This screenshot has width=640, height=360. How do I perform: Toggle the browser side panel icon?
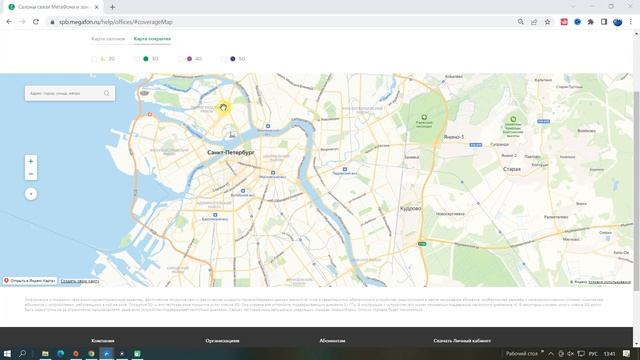pos(604,22)
